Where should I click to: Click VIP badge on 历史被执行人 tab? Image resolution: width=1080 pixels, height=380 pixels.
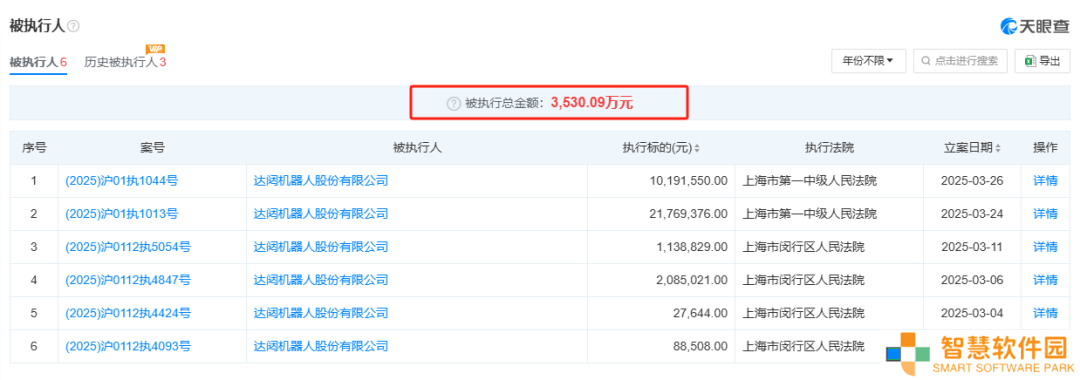click(x=155, y=49)
